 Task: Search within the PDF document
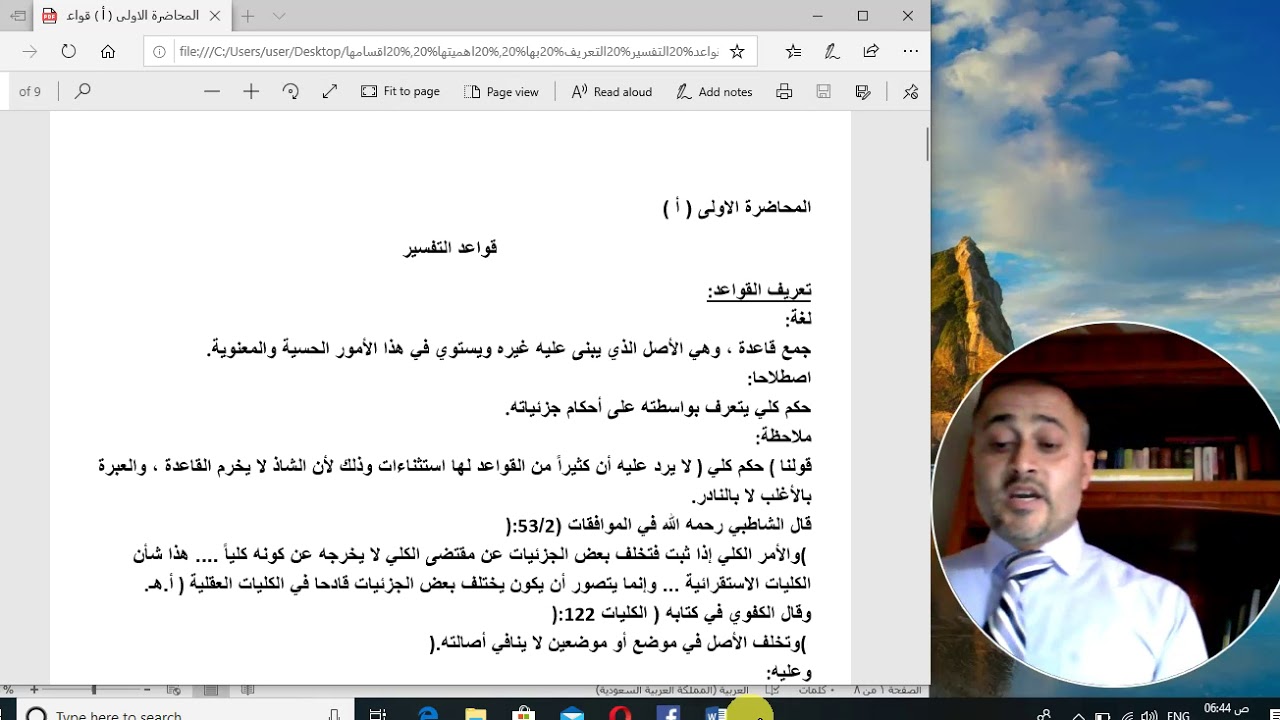coord(83,91)
